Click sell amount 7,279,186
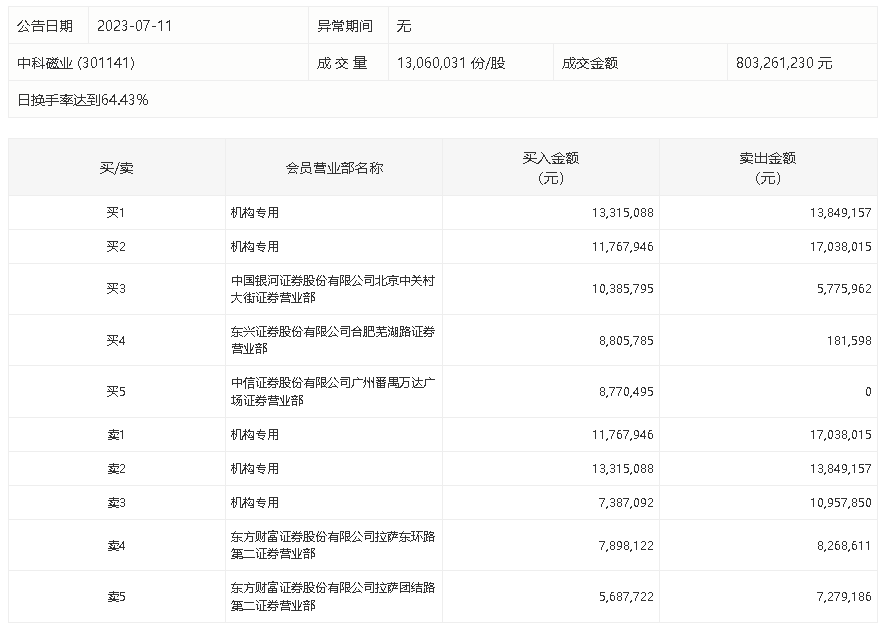 pyautogui.click(x=844, y=597)
